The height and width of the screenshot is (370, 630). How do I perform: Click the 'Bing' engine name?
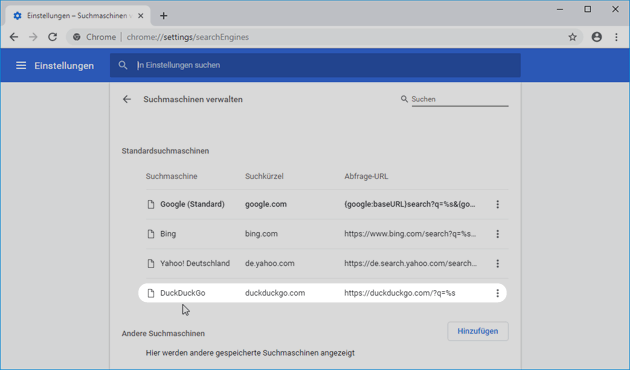point(168,234)
